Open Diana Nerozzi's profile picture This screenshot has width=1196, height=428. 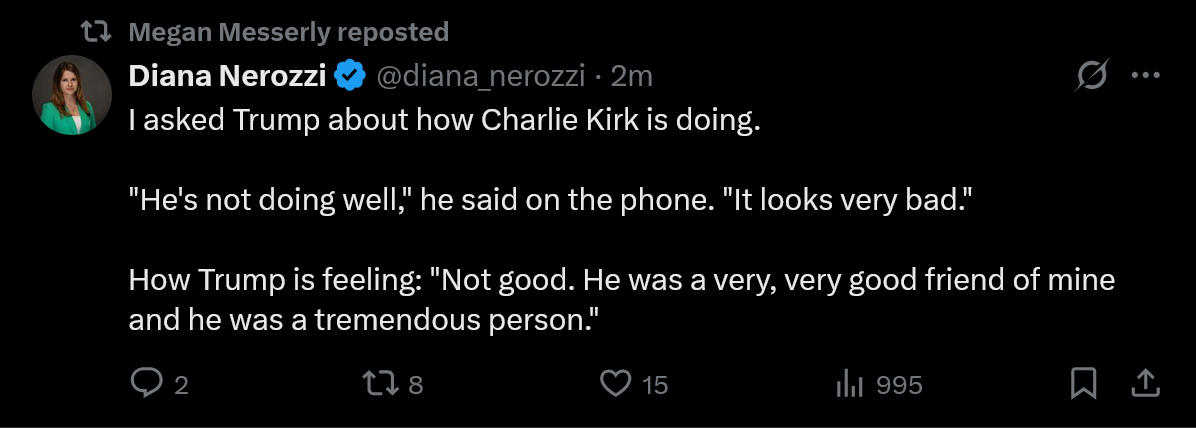tap(71, 95)
